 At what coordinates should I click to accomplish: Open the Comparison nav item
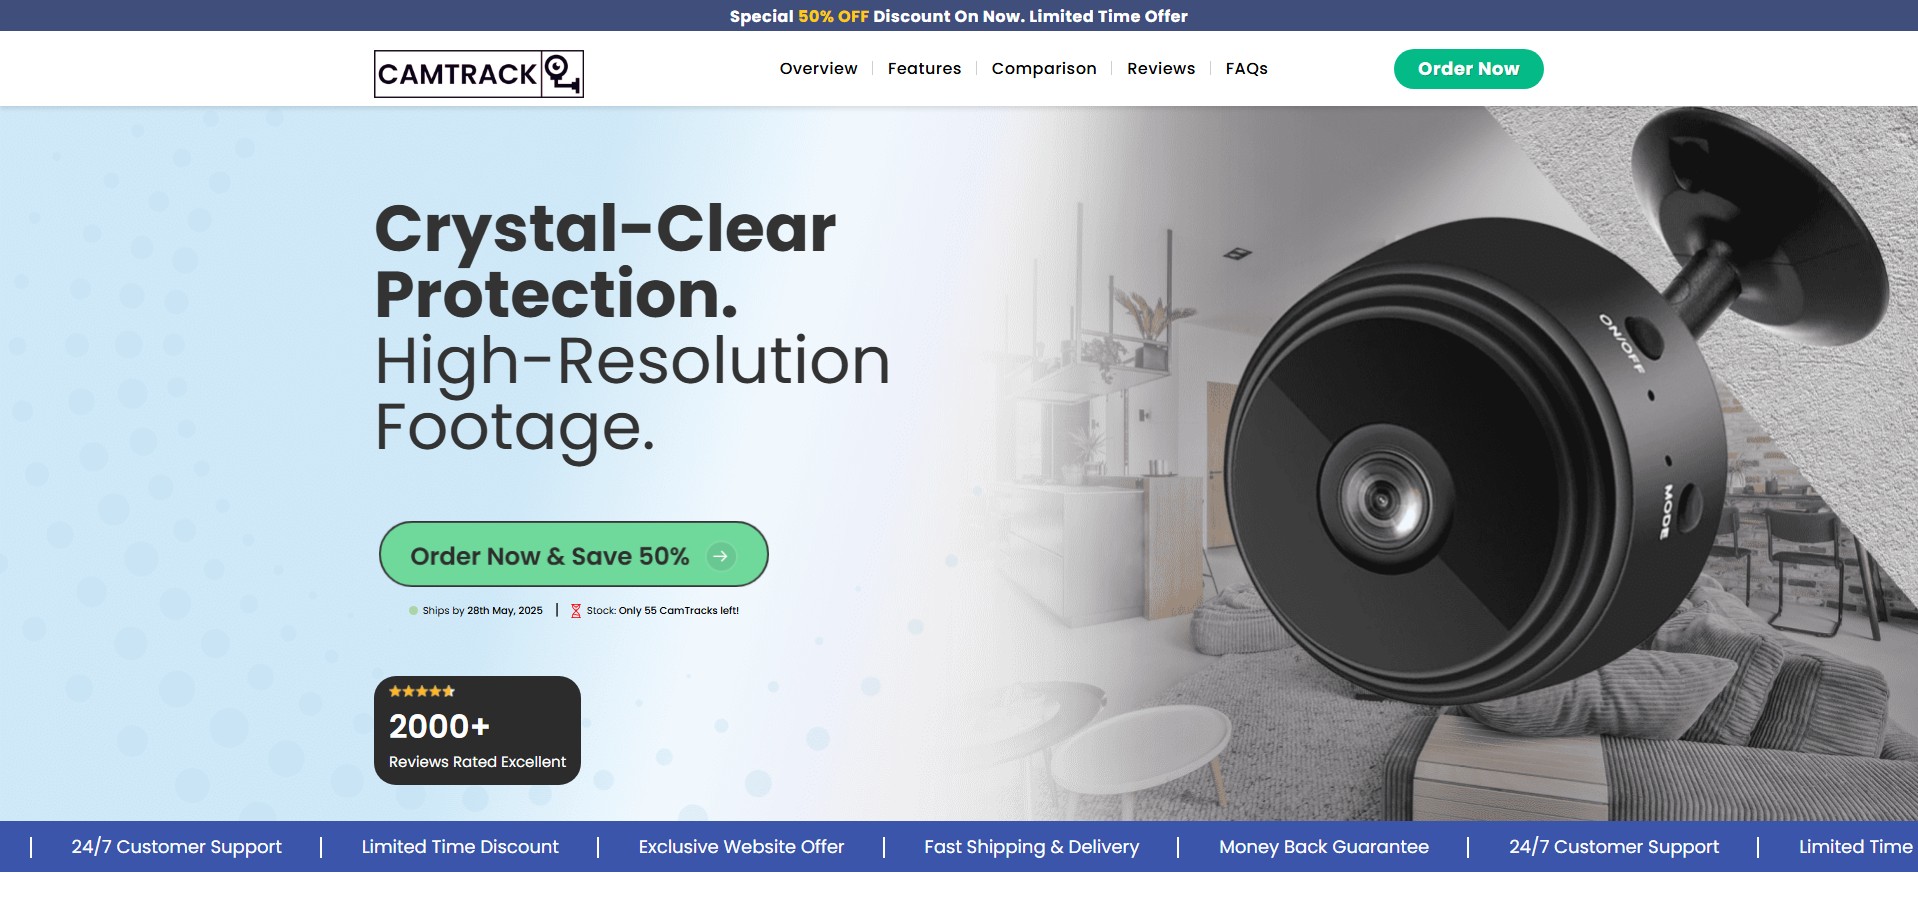pos(1044,69)
